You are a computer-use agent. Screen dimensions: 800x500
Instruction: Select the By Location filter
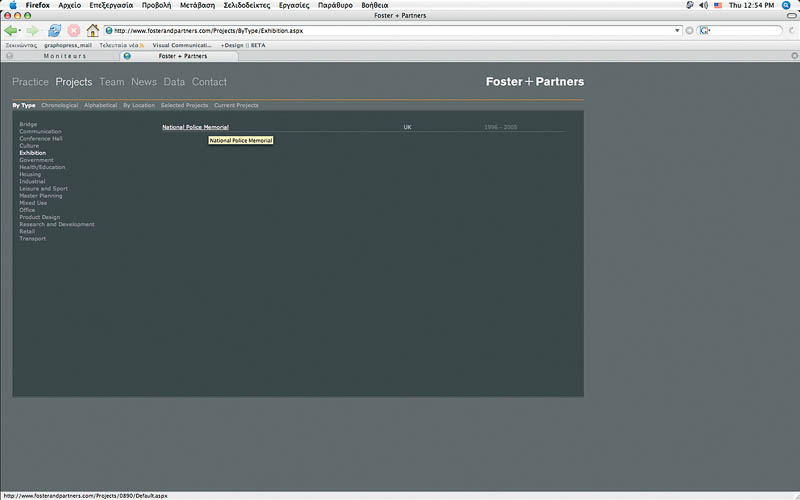click(x=139, y=106)
